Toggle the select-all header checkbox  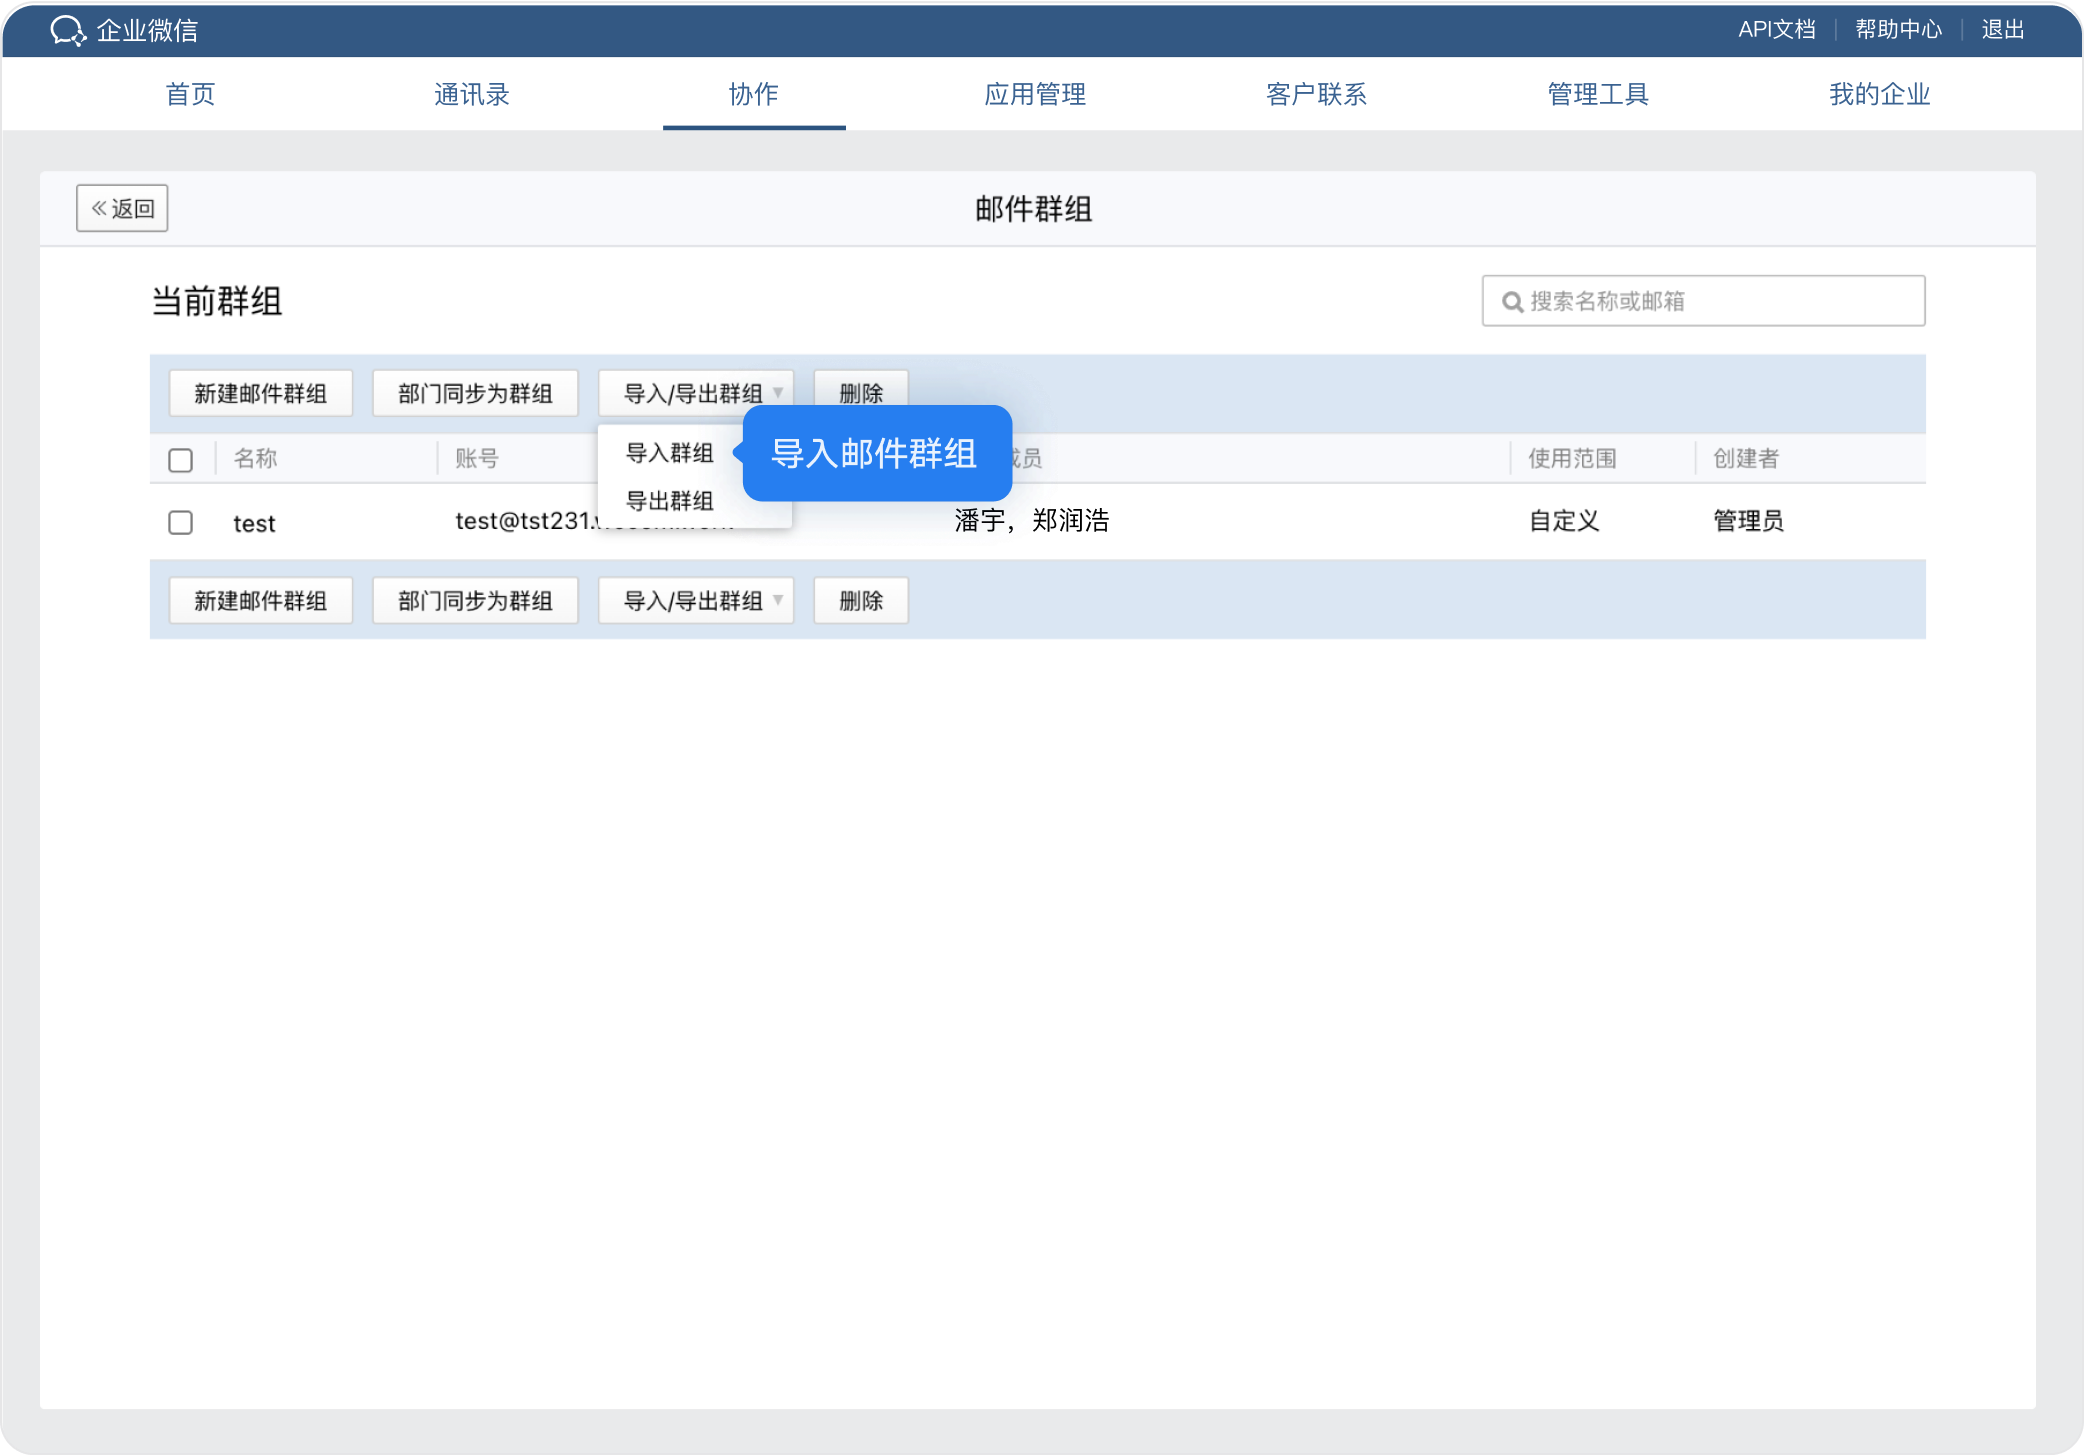pos(180,460)
